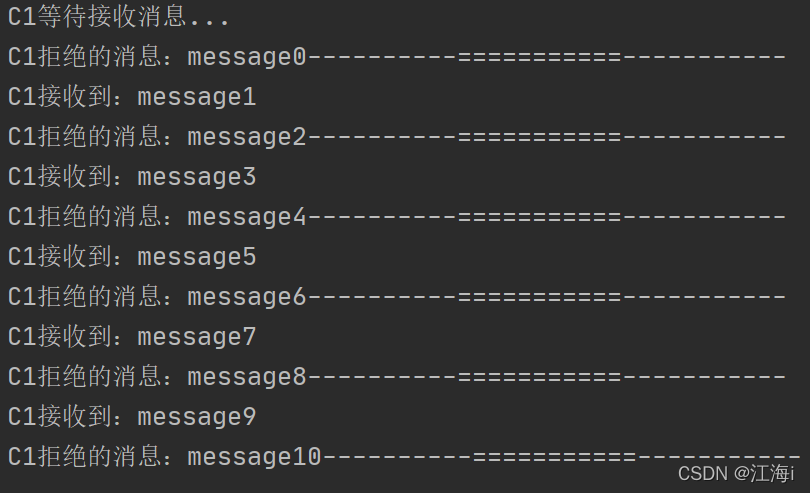
Task: Select the 'C1拒绝的消息: message6' output line
Action: click(x=397, y=297)
